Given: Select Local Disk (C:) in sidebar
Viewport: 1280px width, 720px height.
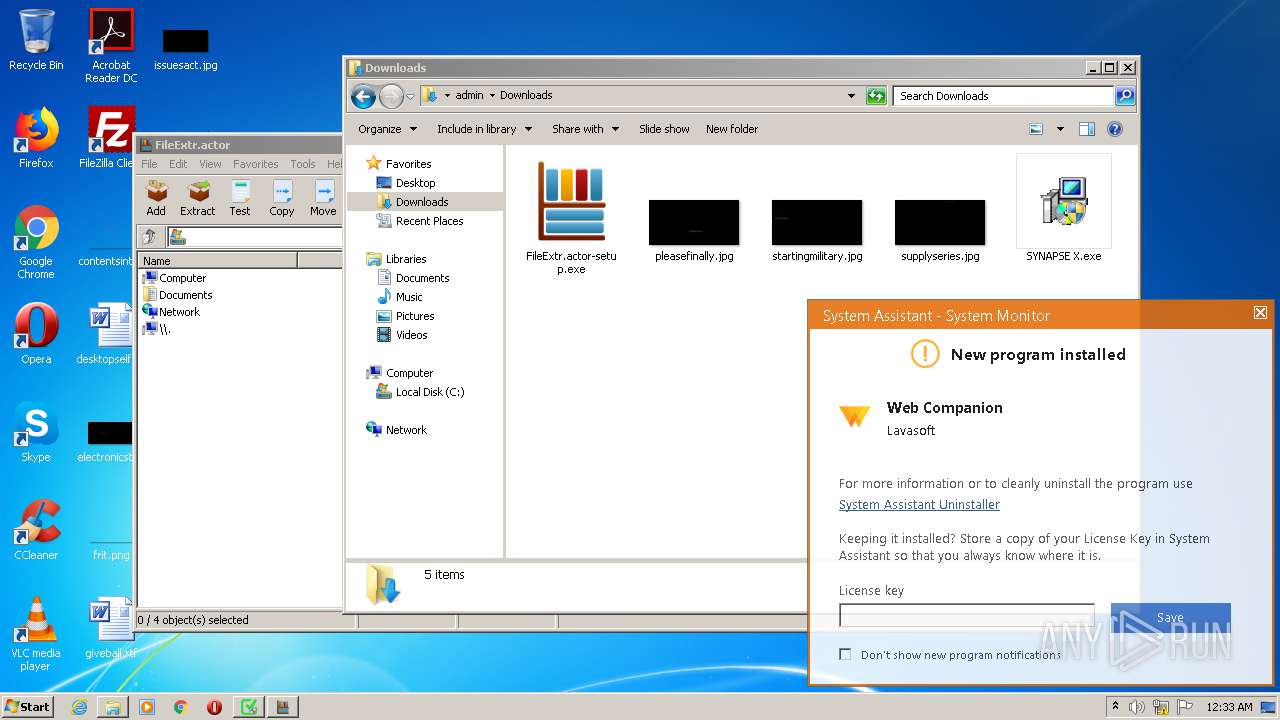Looking at the screenshot, I should tap(430, 392).
